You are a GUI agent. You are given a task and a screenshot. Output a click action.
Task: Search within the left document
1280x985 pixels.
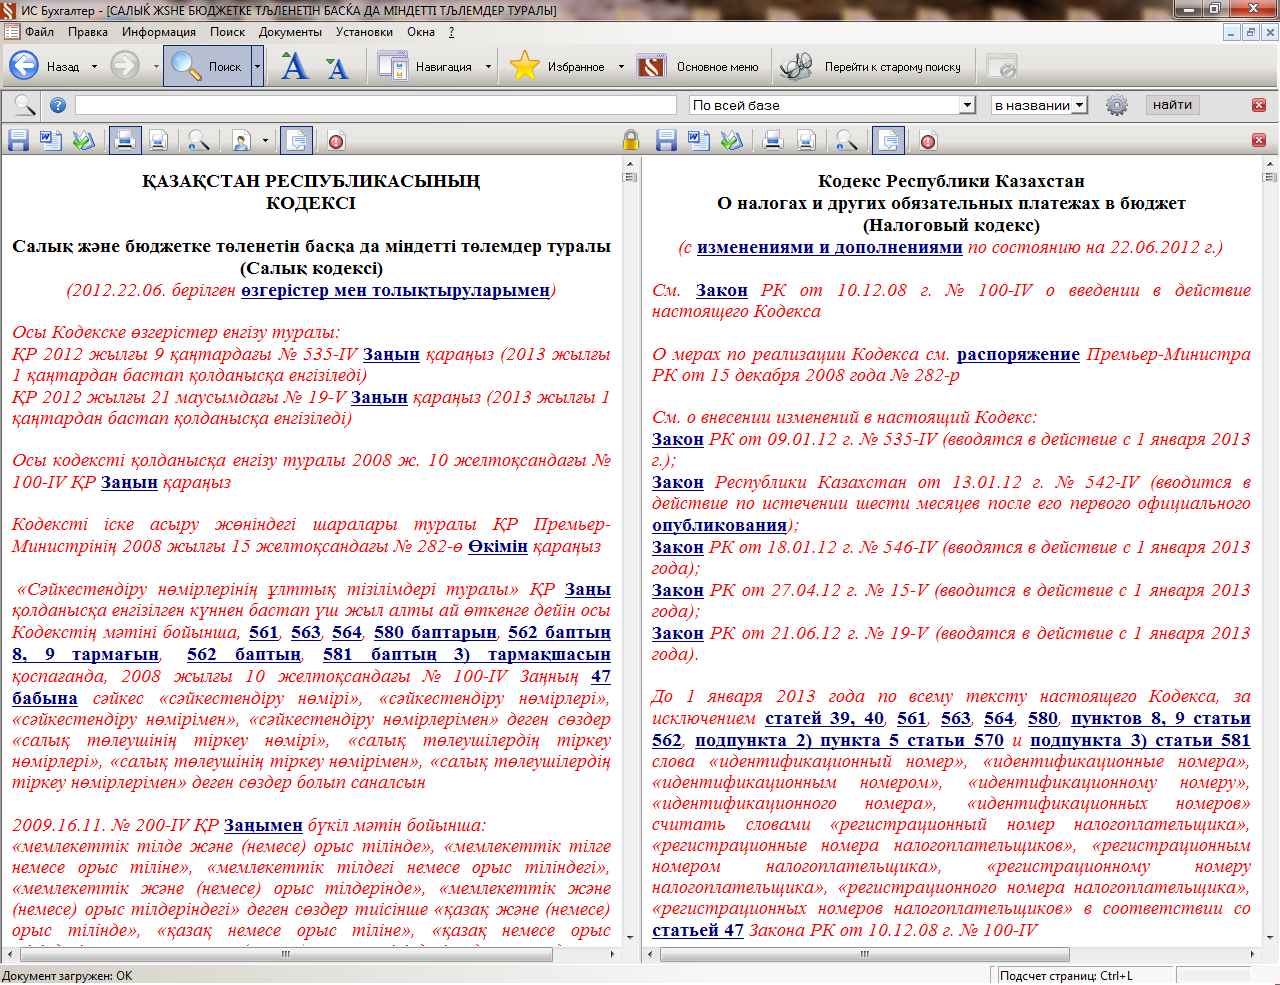199,140
